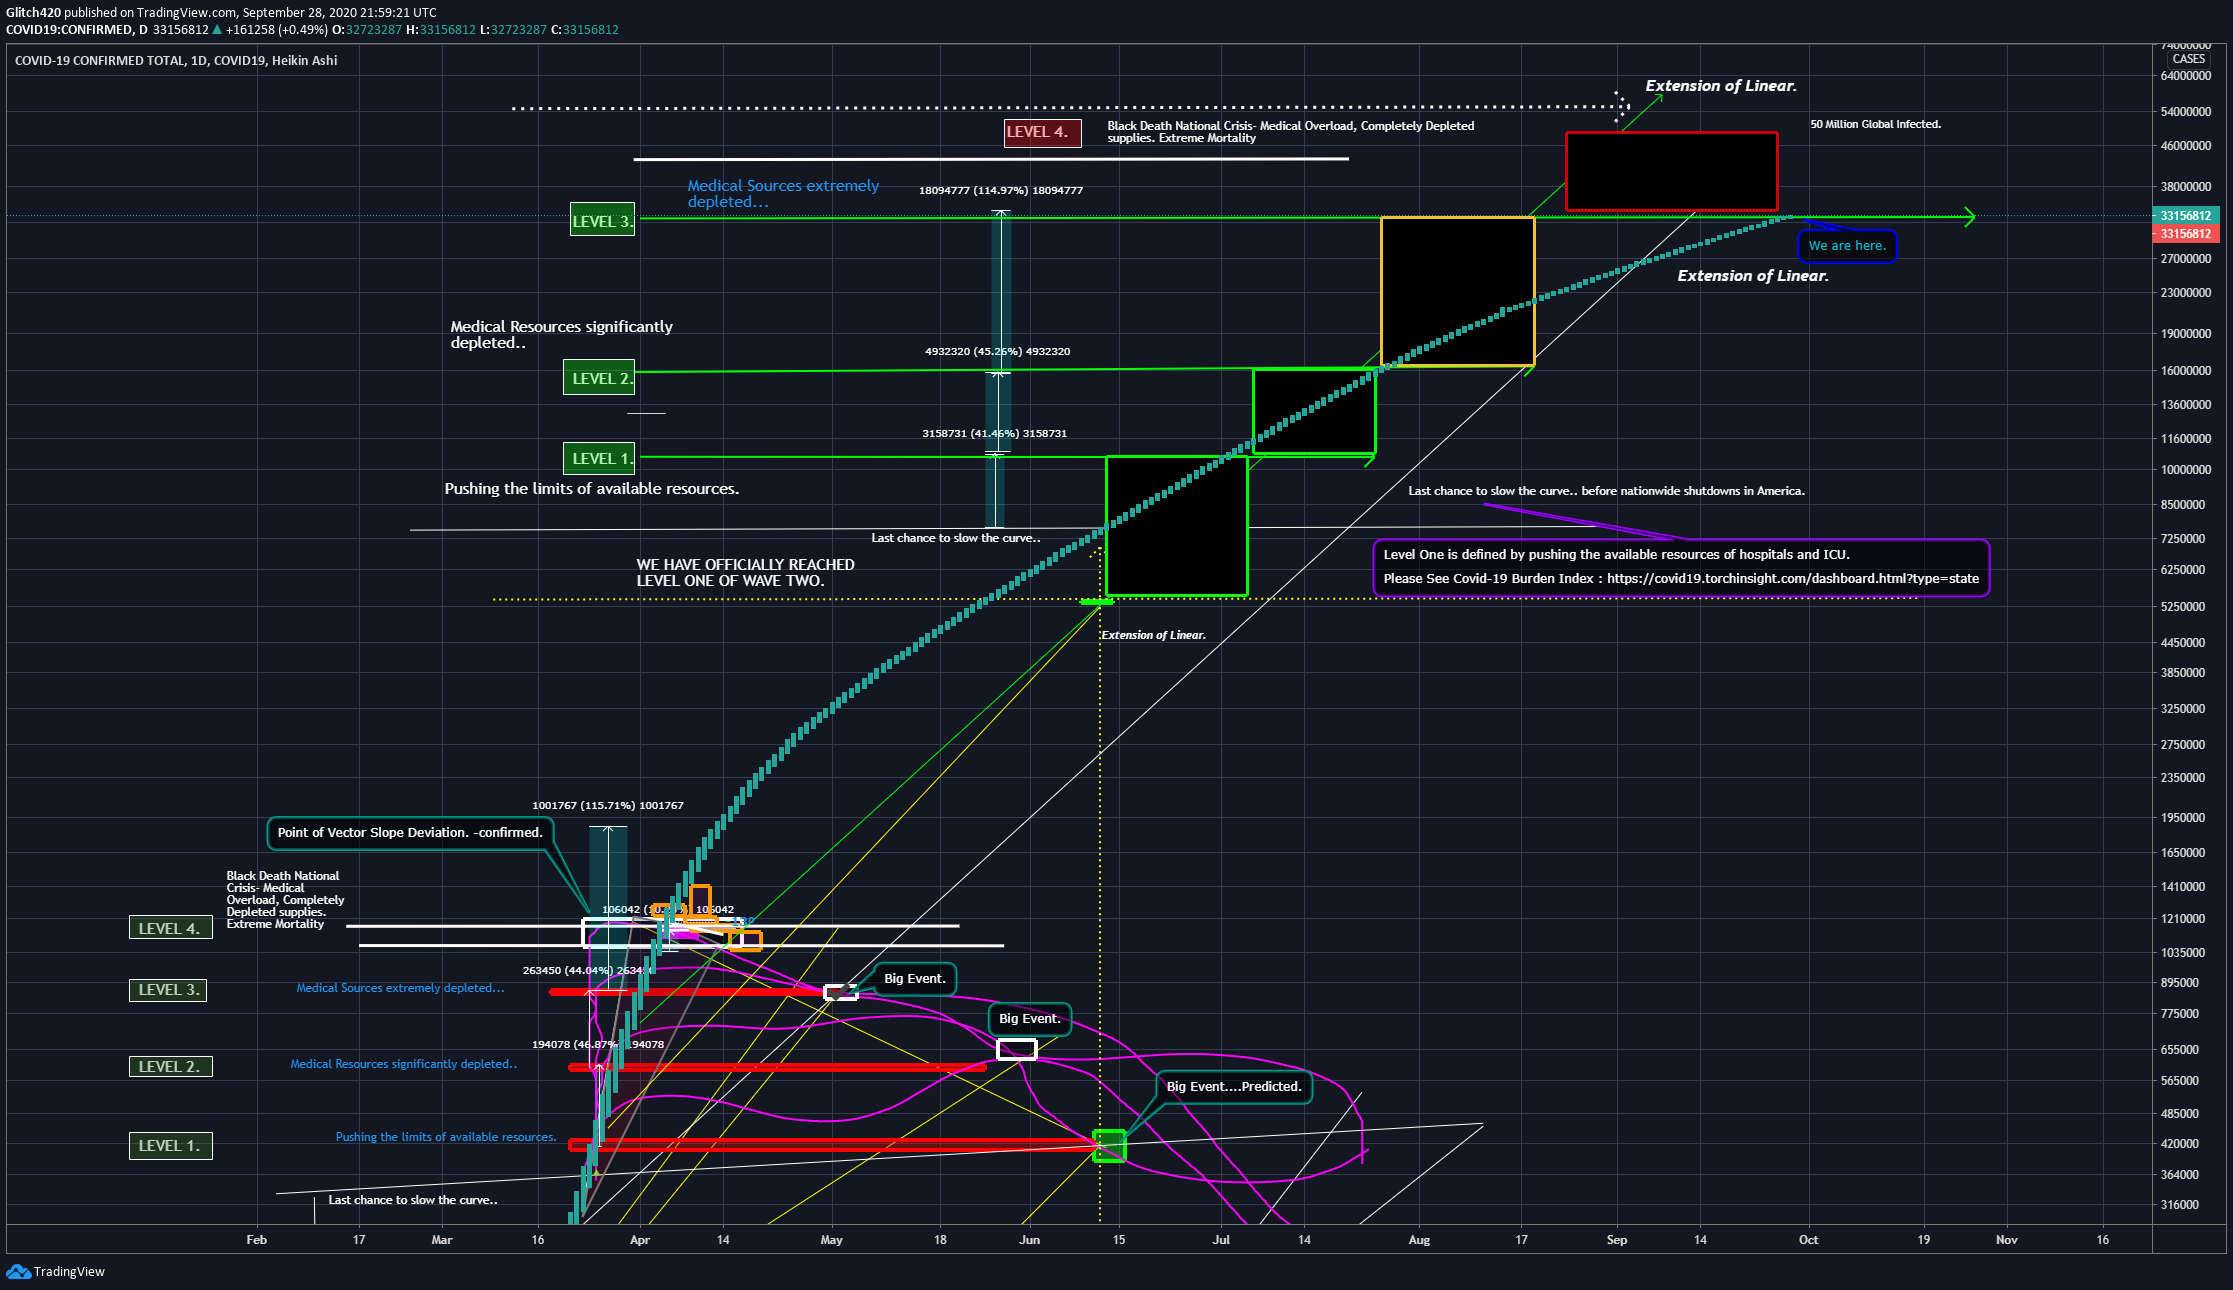
Task: Click the 54000000 value on price axis
Action: 2185,112
